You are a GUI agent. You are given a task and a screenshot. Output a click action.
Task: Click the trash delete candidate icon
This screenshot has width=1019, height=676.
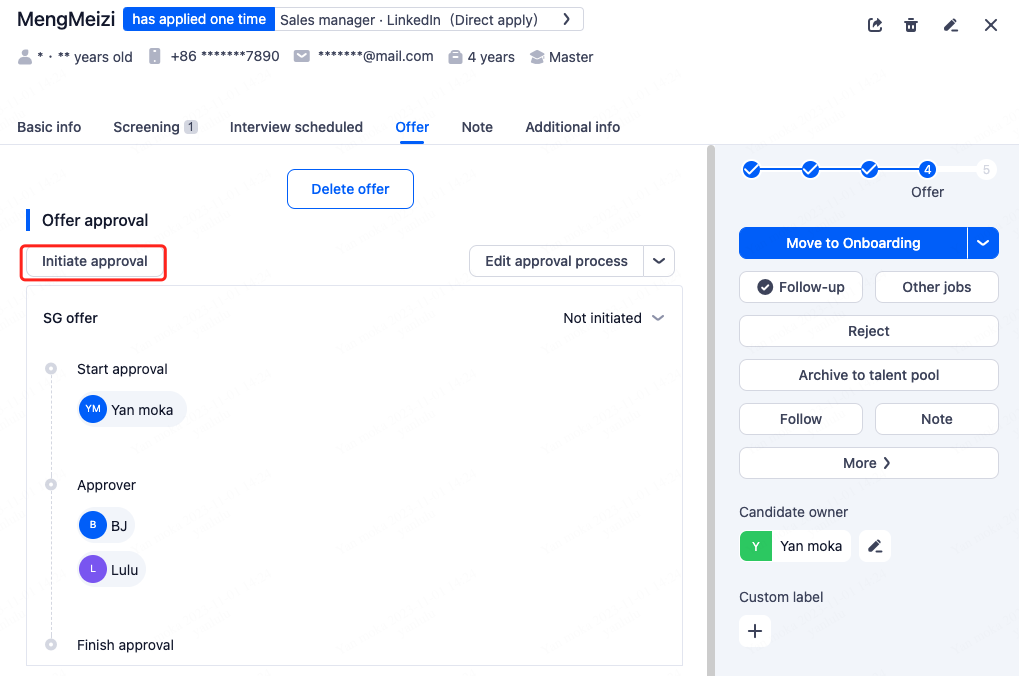point(911,25)
